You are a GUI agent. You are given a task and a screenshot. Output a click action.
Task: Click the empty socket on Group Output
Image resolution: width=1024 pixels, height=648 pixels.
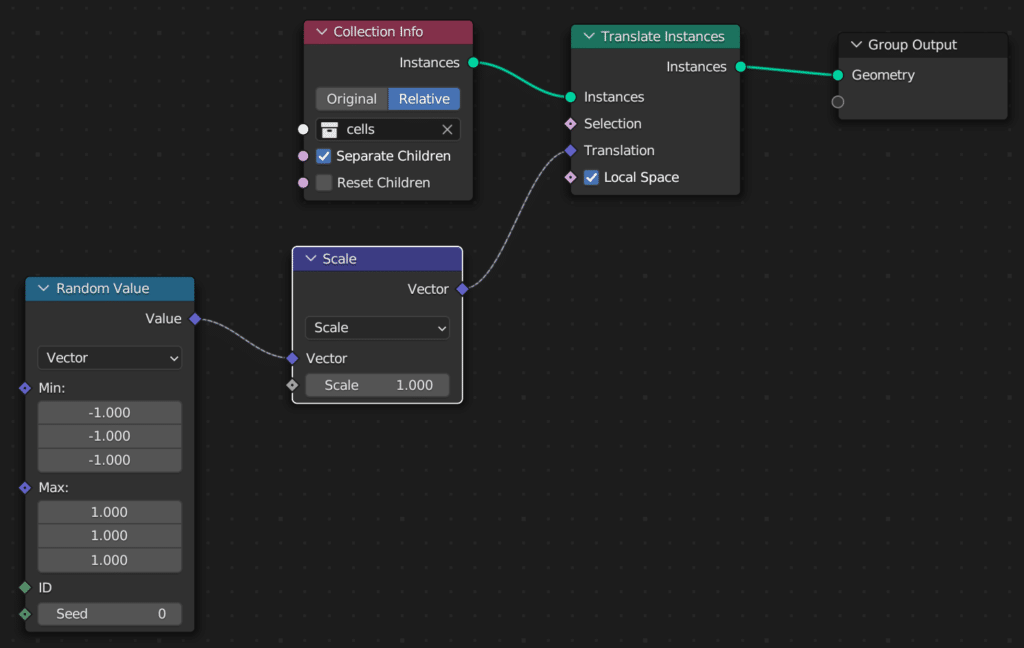(x=838, y=102)
